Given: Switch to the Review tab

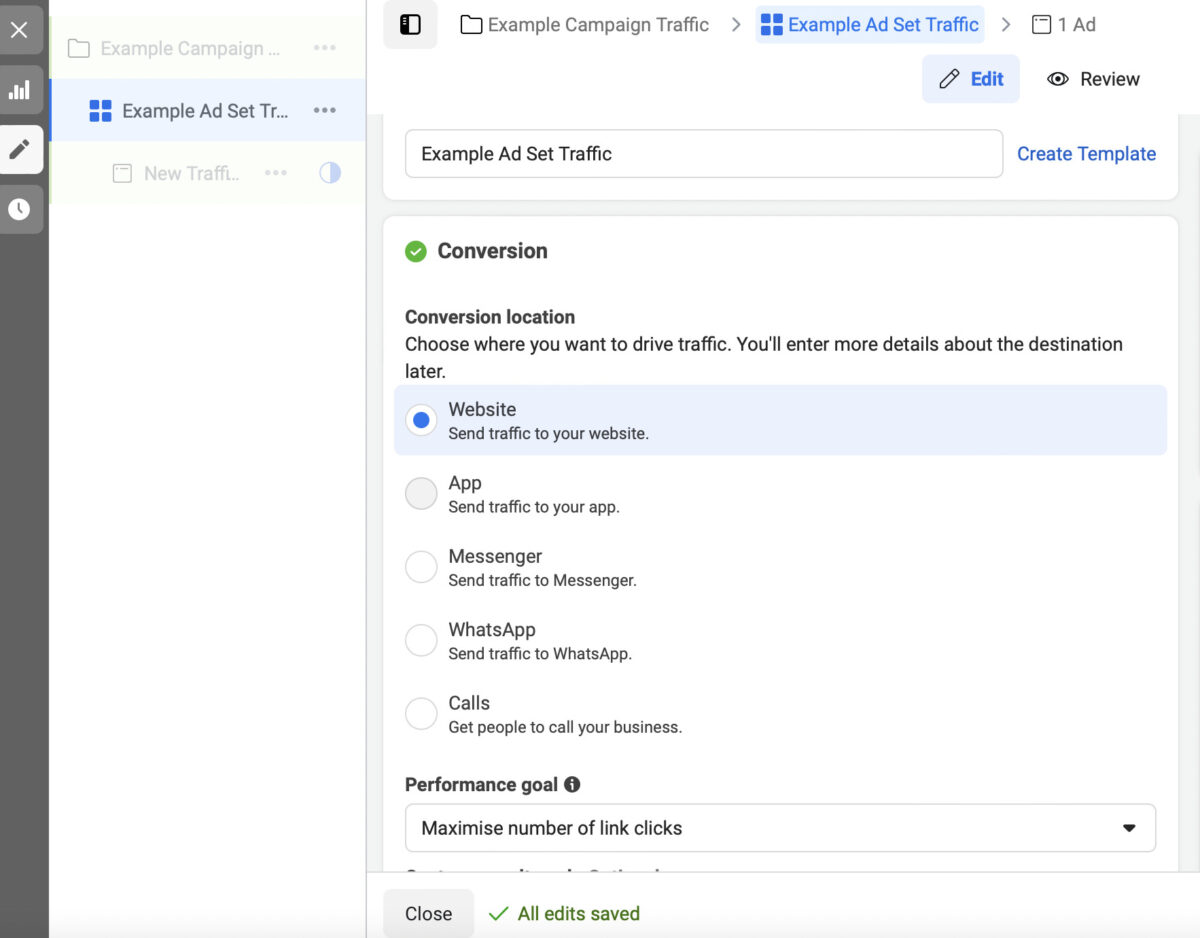Looking at the screenshot, I should (x=1093, y=78).
